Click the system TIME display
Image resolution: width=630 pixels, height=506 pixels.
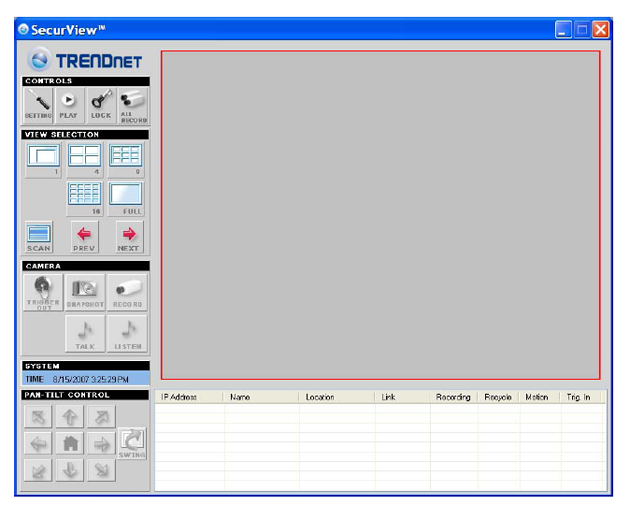86,379
